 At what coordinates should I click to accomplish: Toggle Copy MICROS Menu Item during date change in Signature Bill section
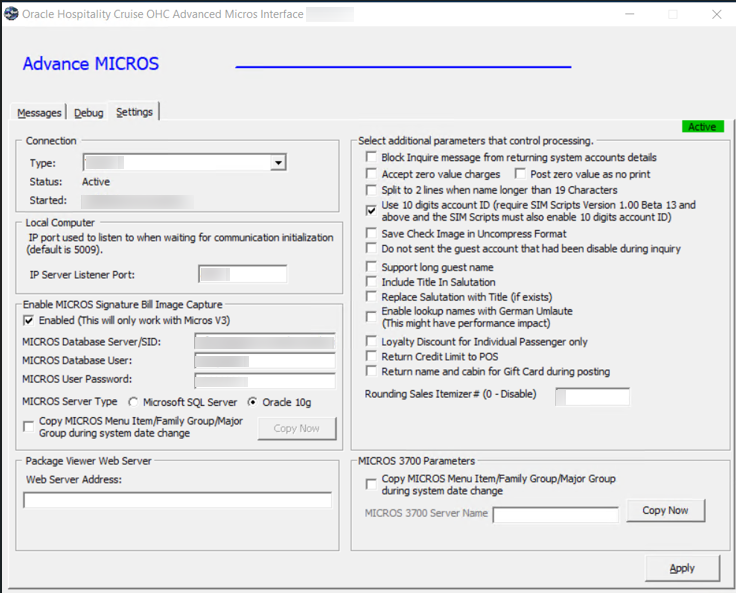tap(29, 426)
